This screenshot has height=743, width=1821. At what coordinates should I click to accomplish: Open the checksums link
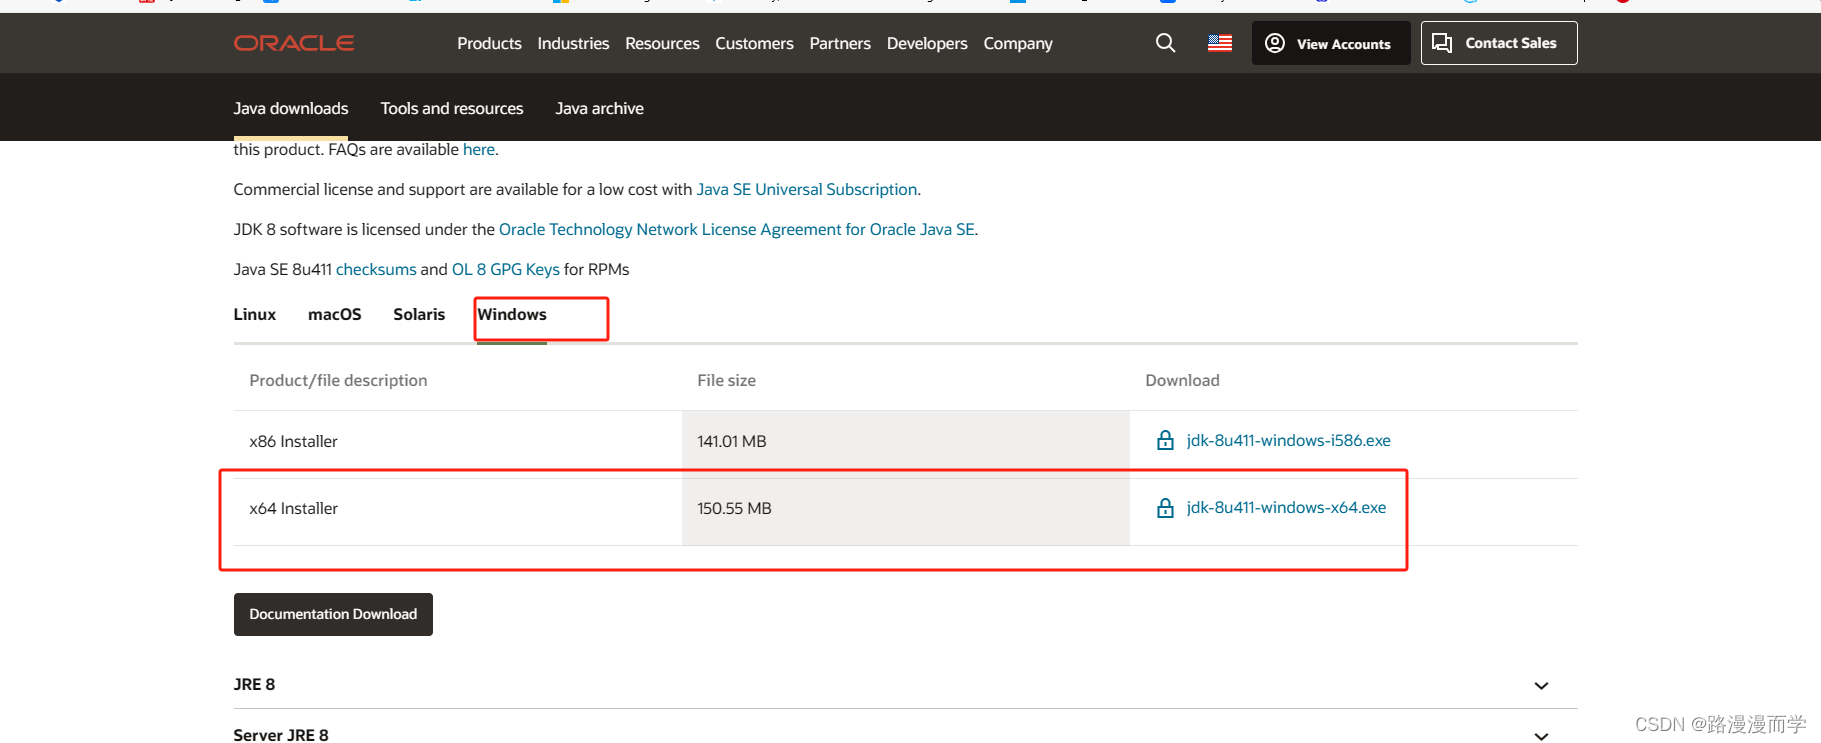click(376, 269)
